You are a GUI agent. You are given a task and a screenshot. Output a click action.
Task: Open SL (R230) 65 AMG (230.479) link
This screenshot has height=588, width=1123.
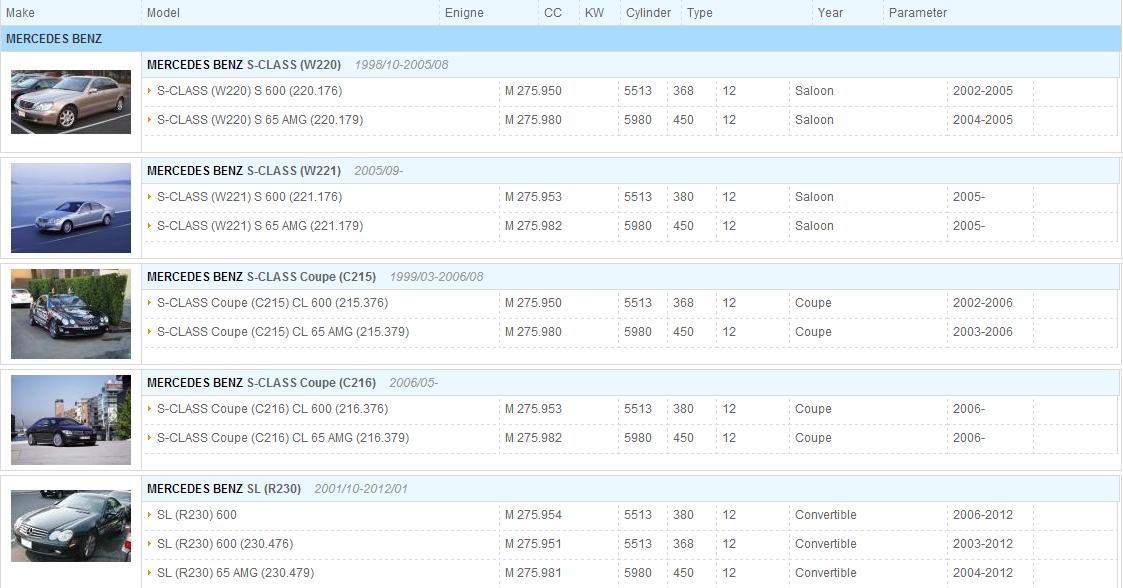click(x=236, y=572)
